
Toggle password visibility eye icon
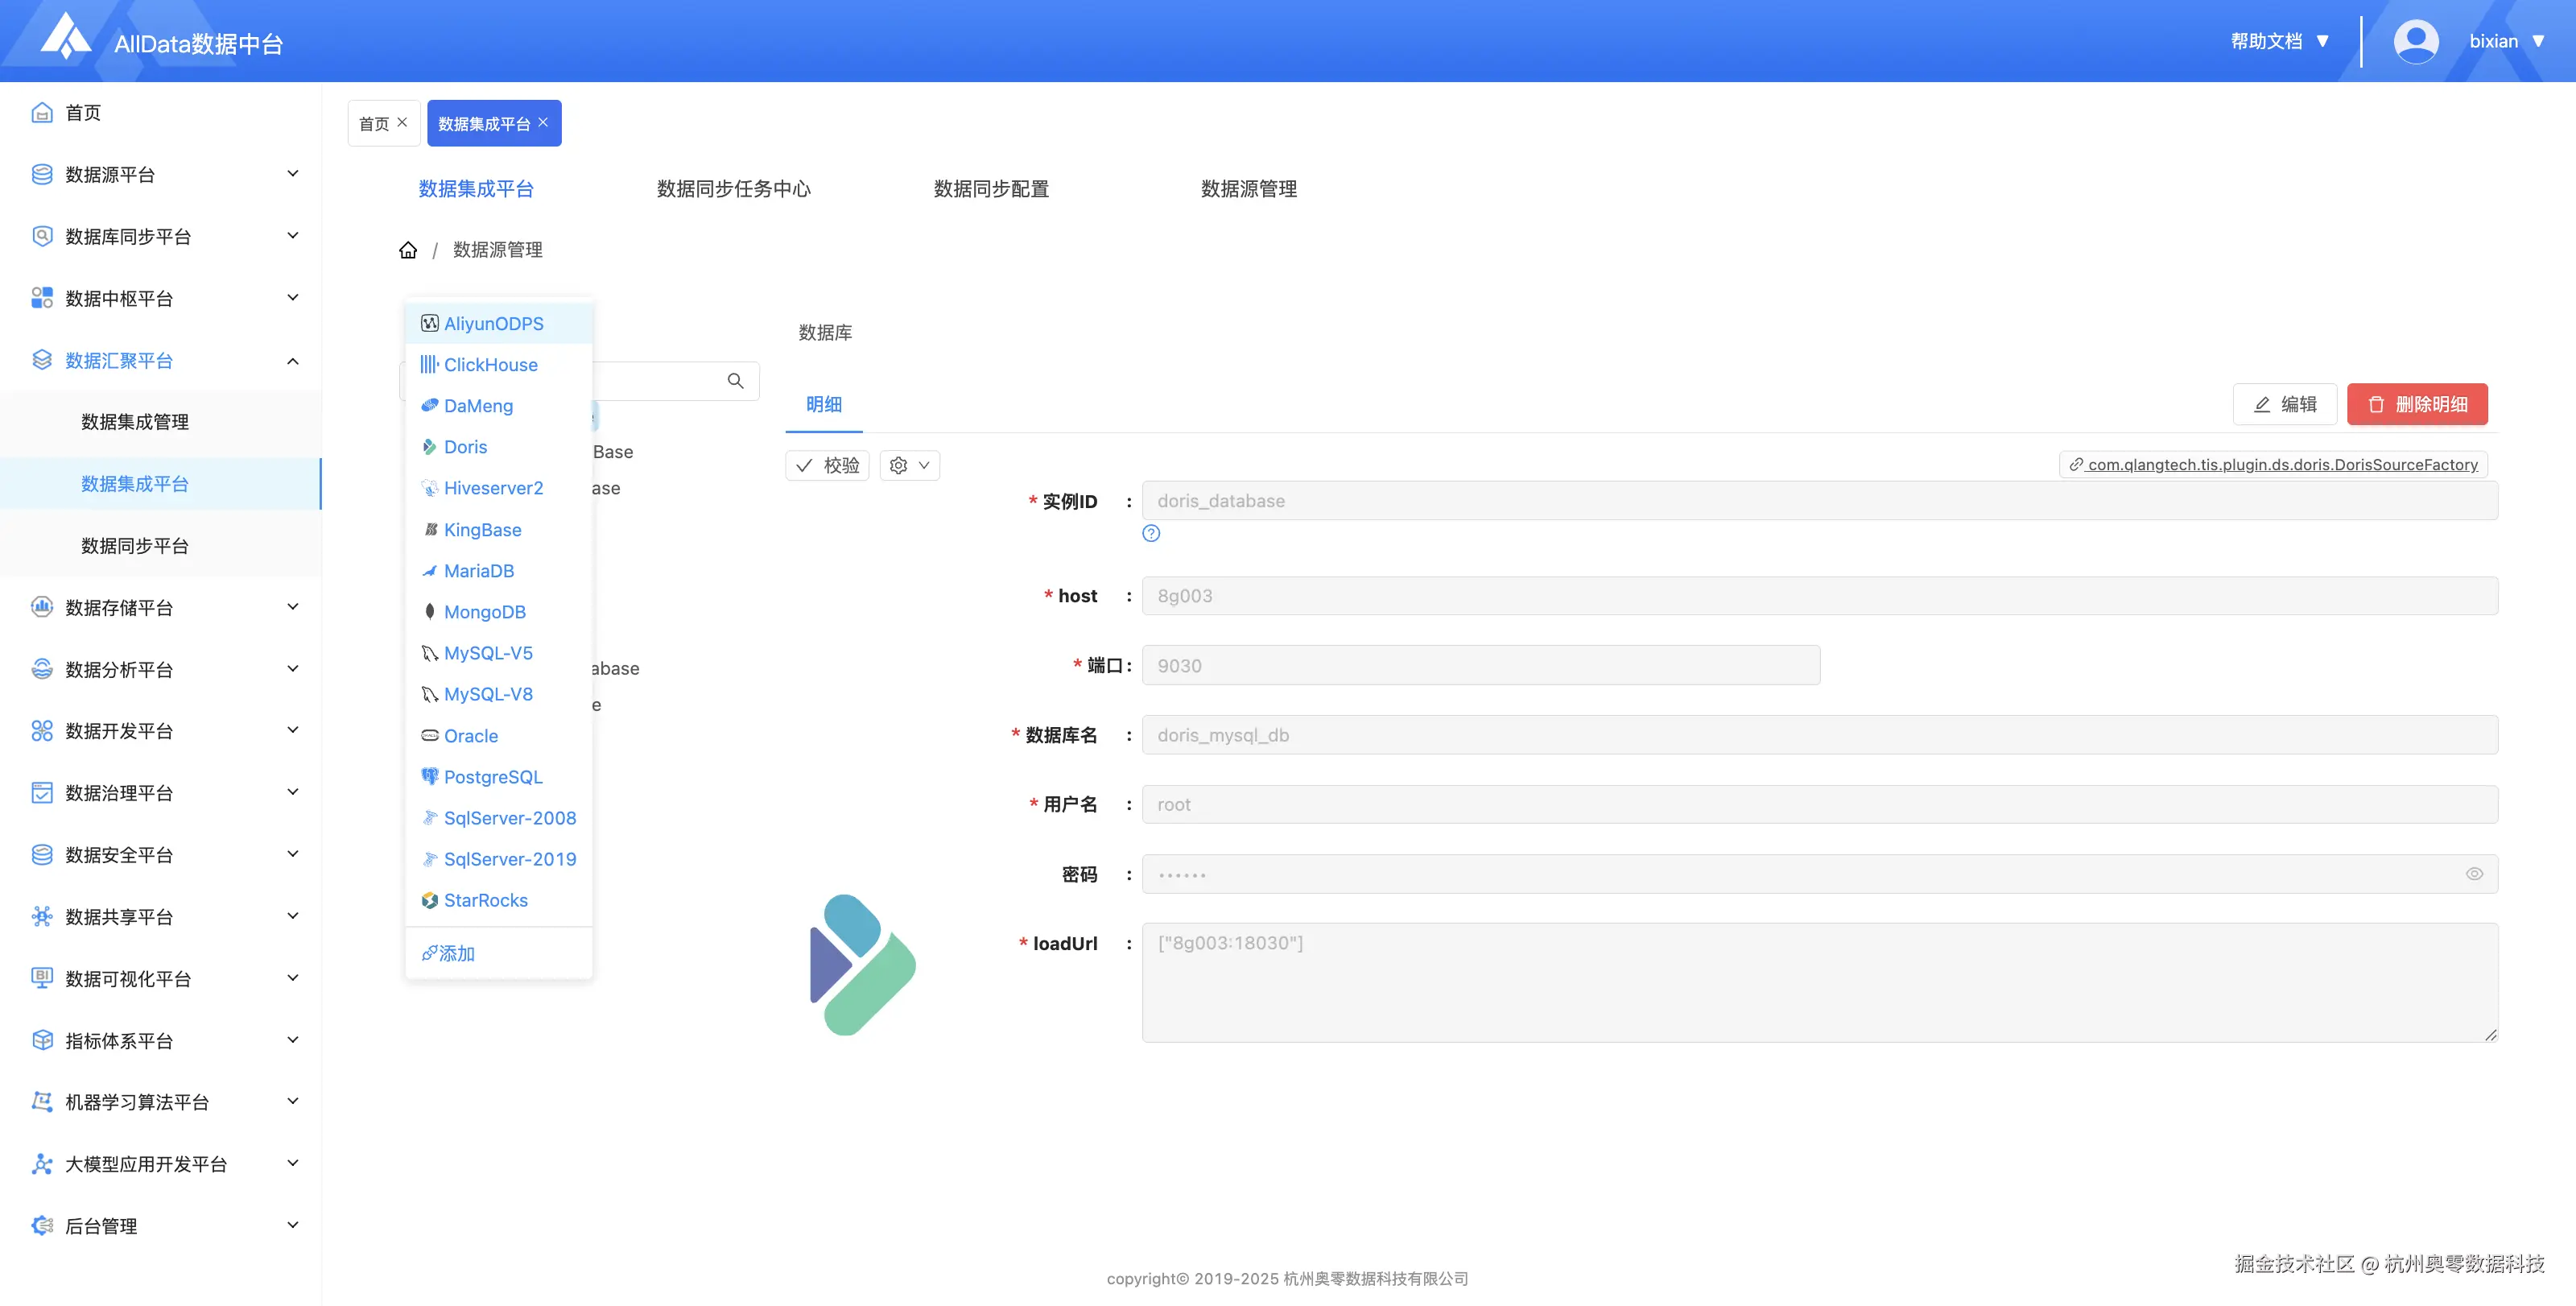click(x=2474, y=874)
